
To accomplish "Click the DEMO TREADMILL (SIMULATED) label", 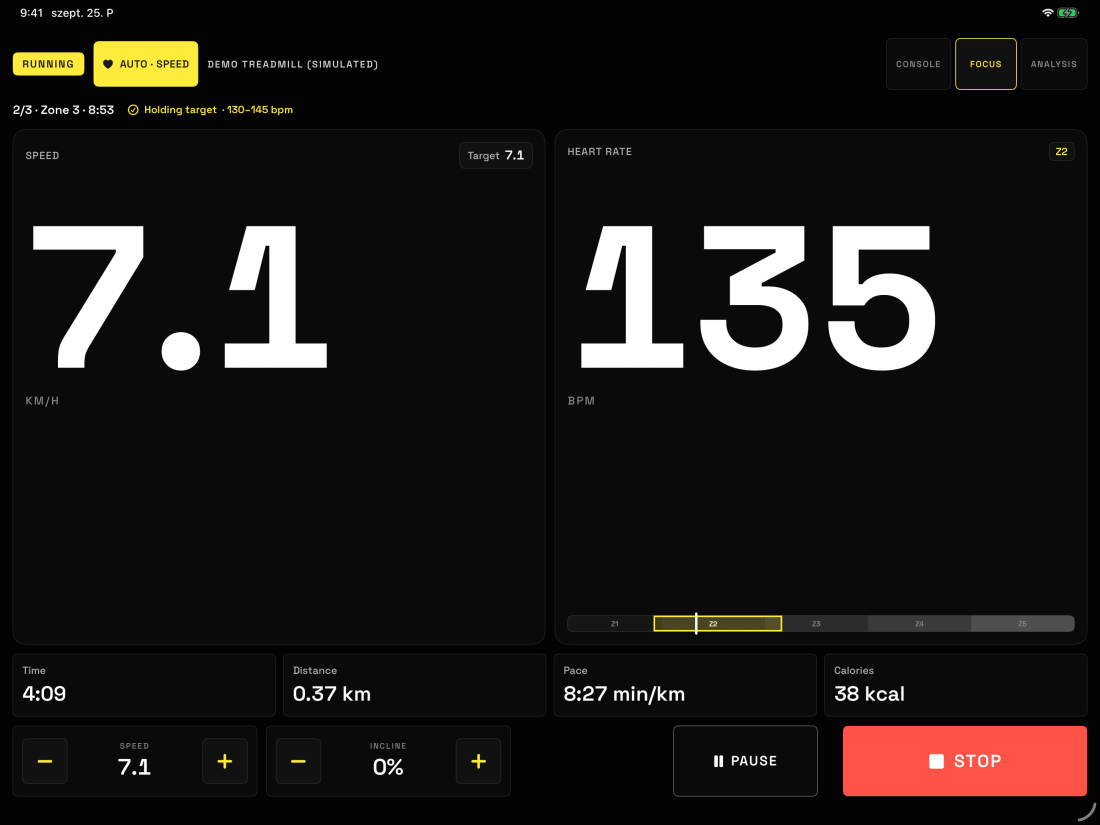I will click(293, 64).
